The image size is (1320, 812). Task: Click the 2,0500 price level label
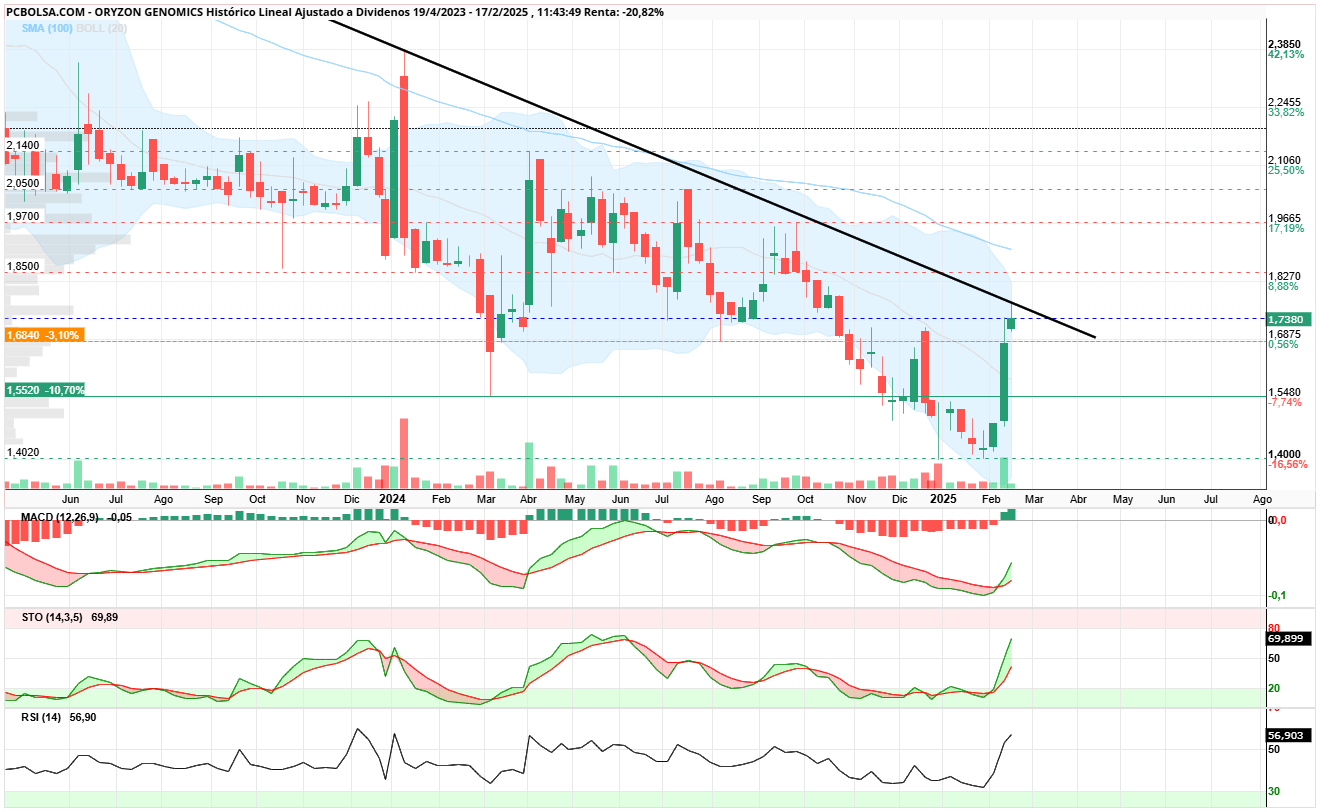pos(23,183)
